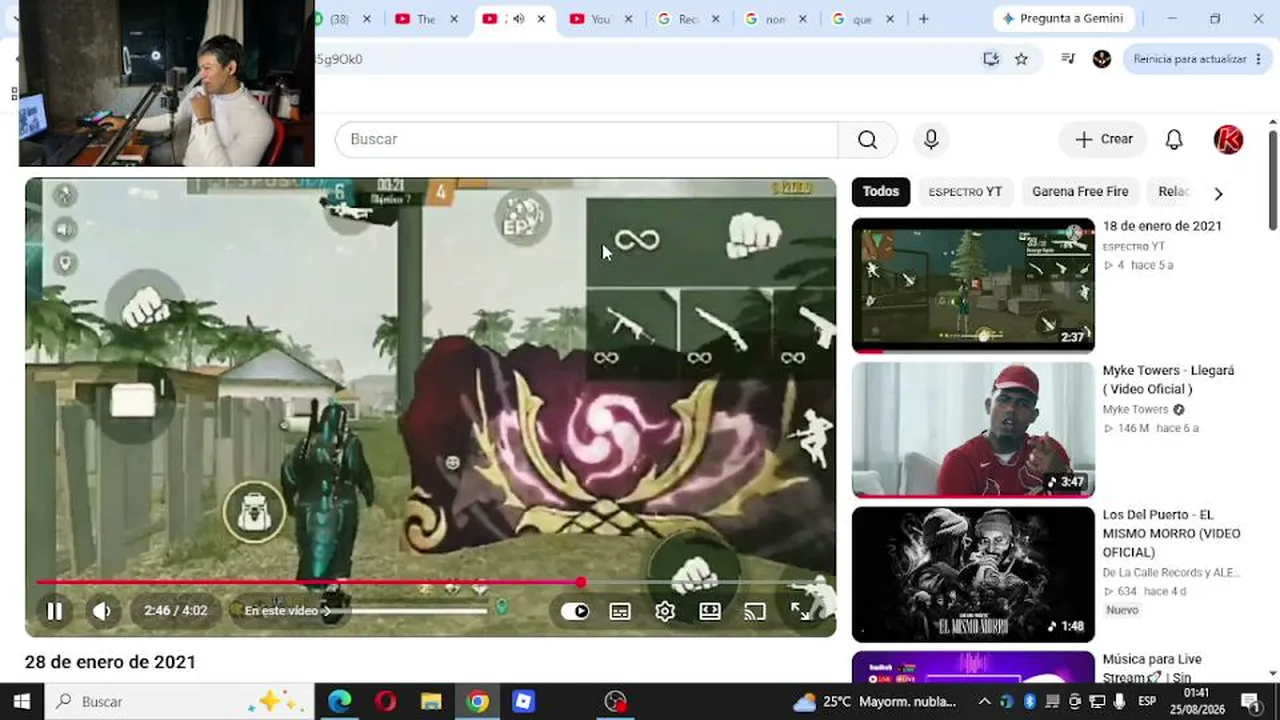This screenshot has width=1280, height=720.
Task: Cast the video to a TV
Action: pos(755,611)
